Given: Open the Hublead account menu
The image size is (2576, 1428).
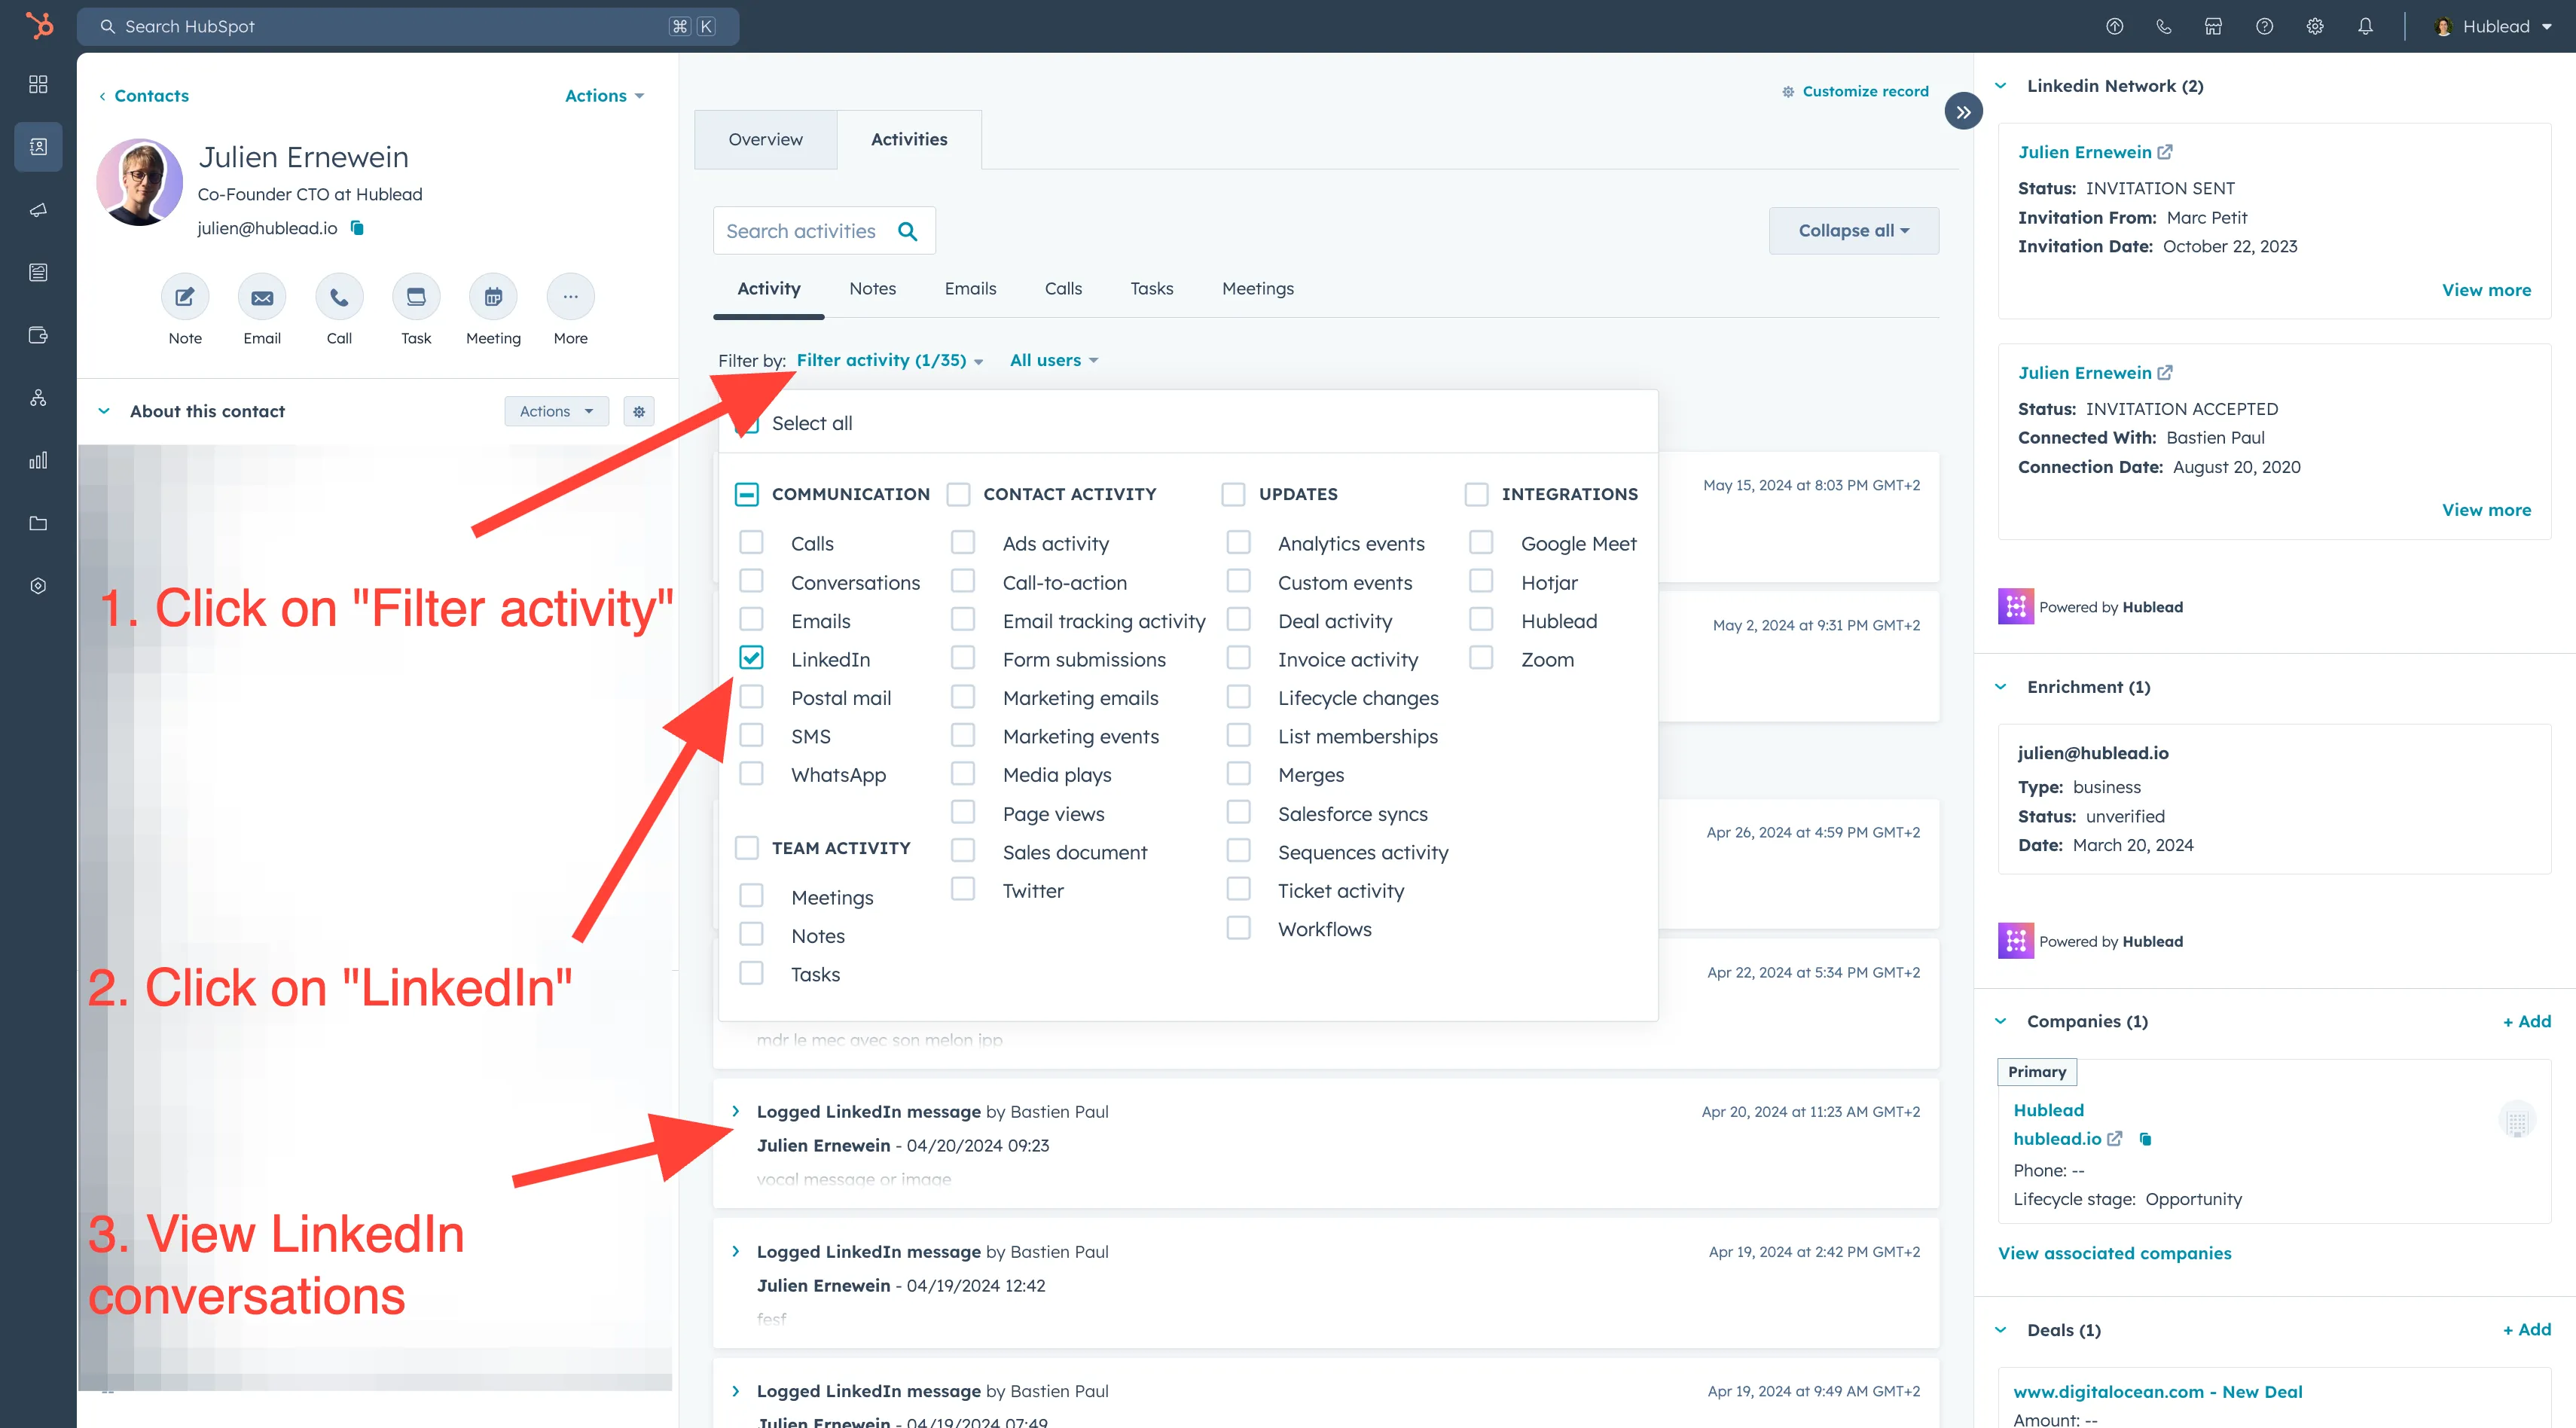Looking at the screenshot, I should pos(2492,27).
